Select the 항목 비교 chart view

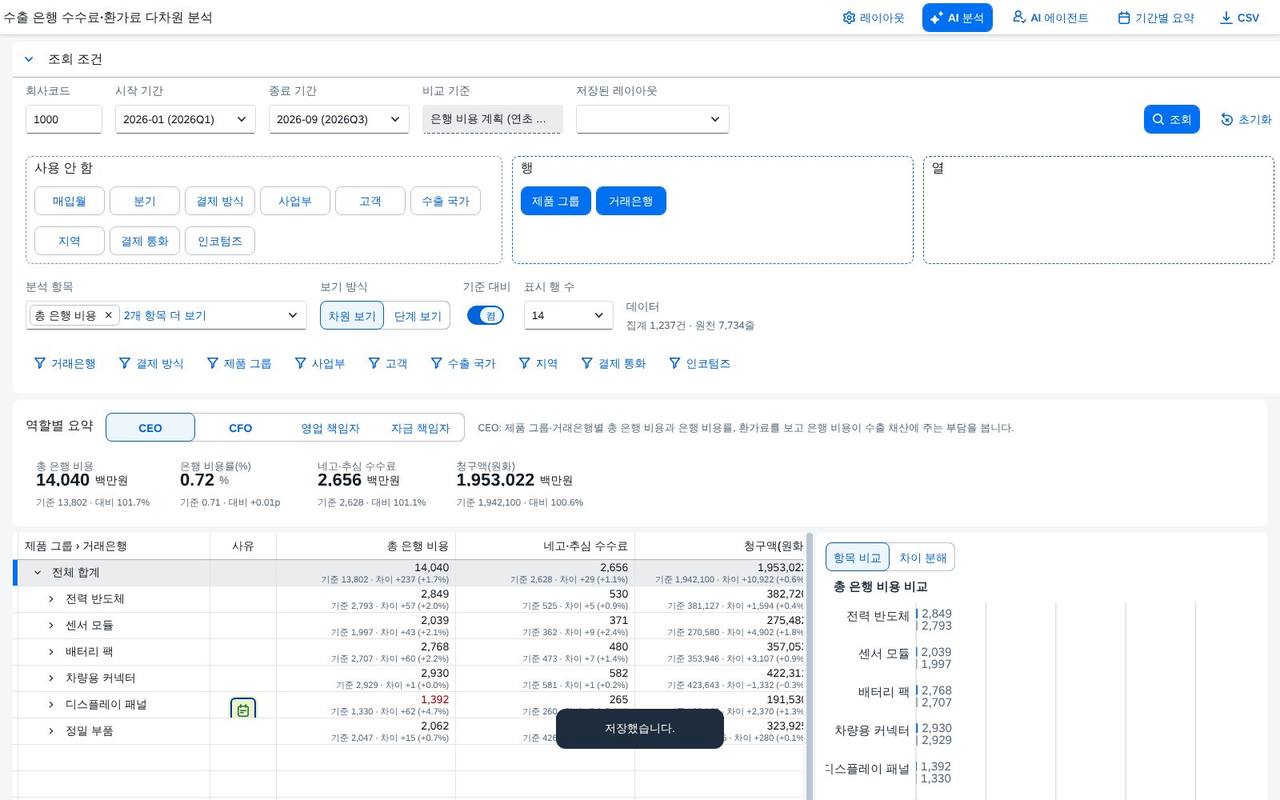point(857,557)
